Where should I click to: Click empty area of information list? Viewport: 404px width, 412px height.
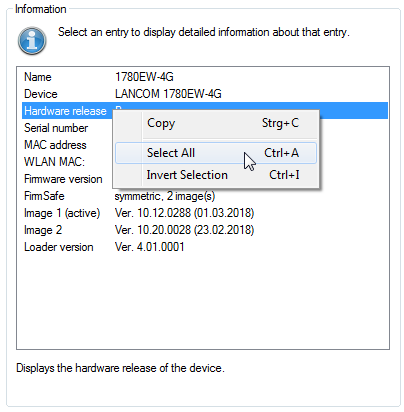pos(203,300)
